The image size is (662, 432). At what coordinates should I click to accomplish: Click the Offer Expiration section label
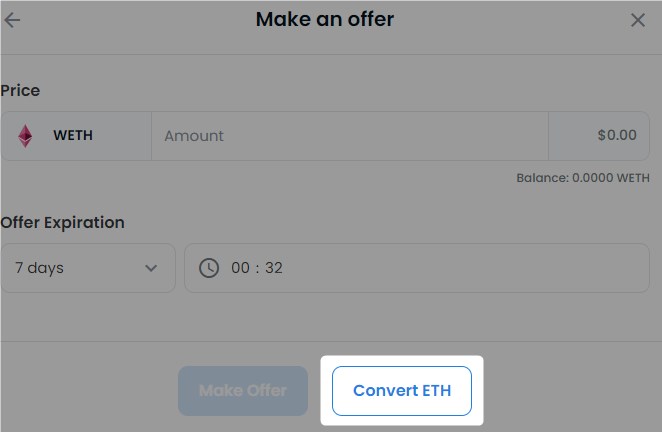62,223
